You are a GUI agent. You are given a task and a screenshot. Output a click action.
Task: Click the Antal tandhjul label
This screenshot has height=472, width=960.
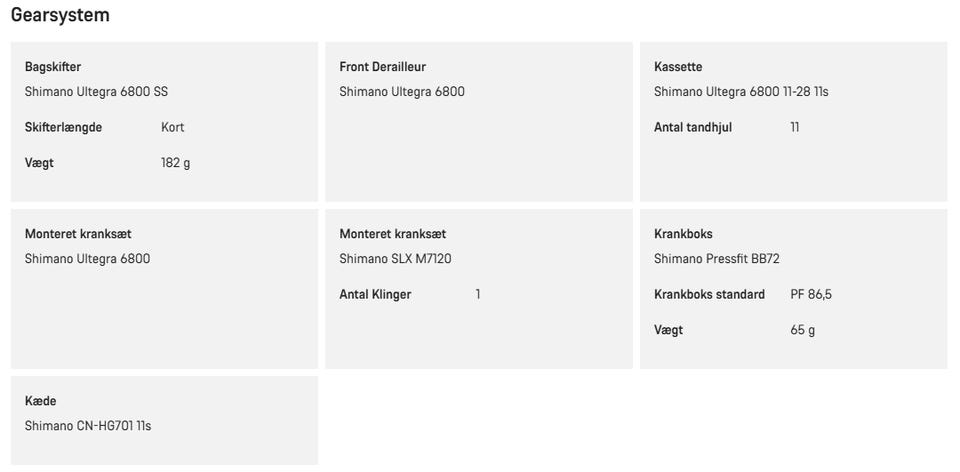(693, 127)
